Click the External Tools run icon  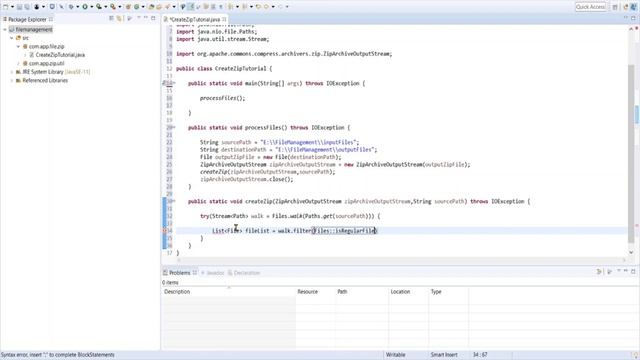tap(113, 7)
